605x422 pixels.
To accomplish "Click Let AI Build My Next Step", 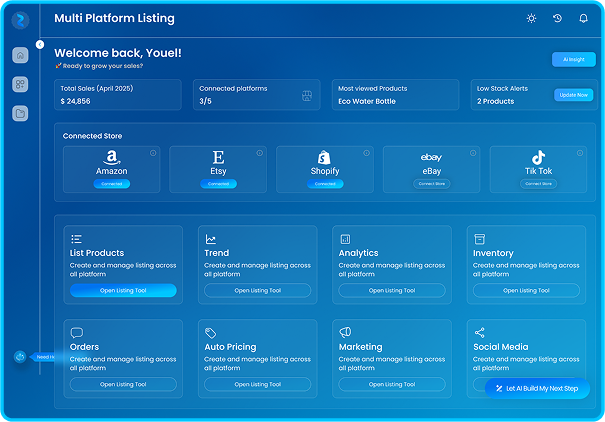I will [x=537, y=388].
